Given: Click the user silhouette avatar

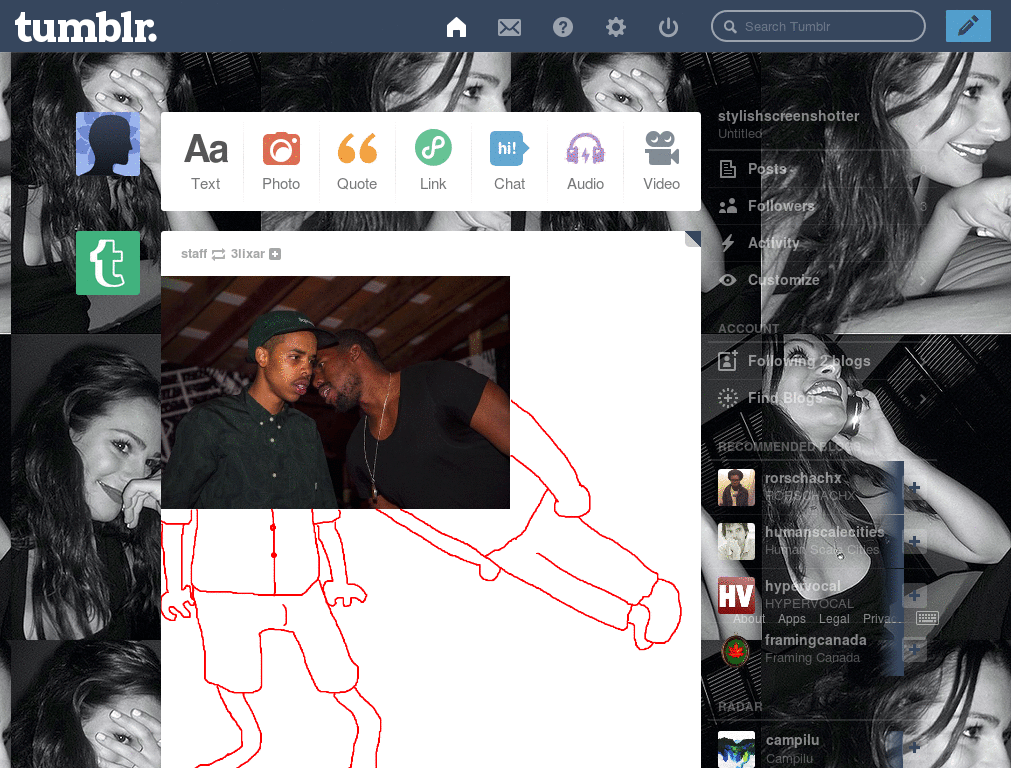Looking at the screenshot, I should tap(108, 144).
